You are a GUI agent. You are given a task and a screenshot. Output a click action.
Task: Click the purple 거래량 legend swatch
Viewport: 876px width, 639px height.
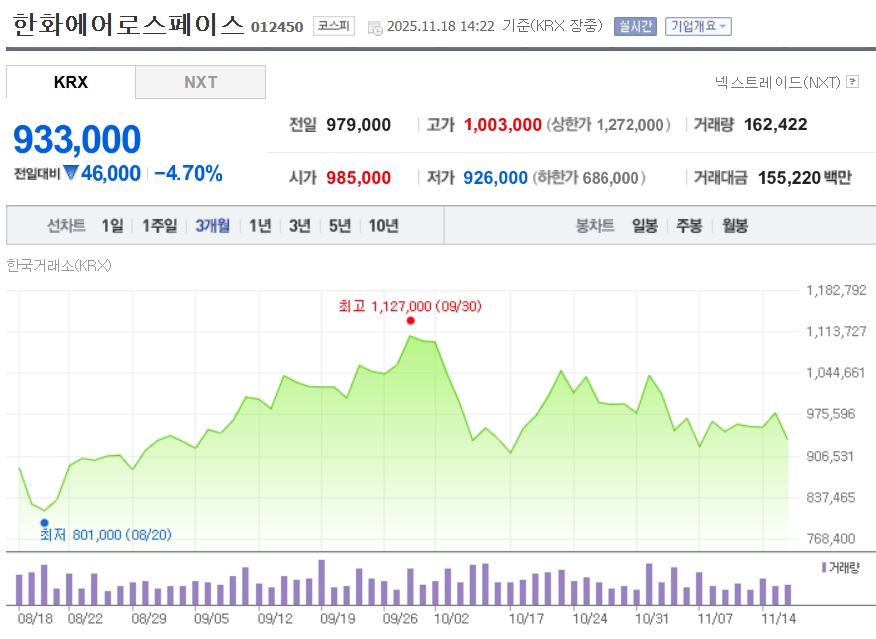[x=823, y=567]
